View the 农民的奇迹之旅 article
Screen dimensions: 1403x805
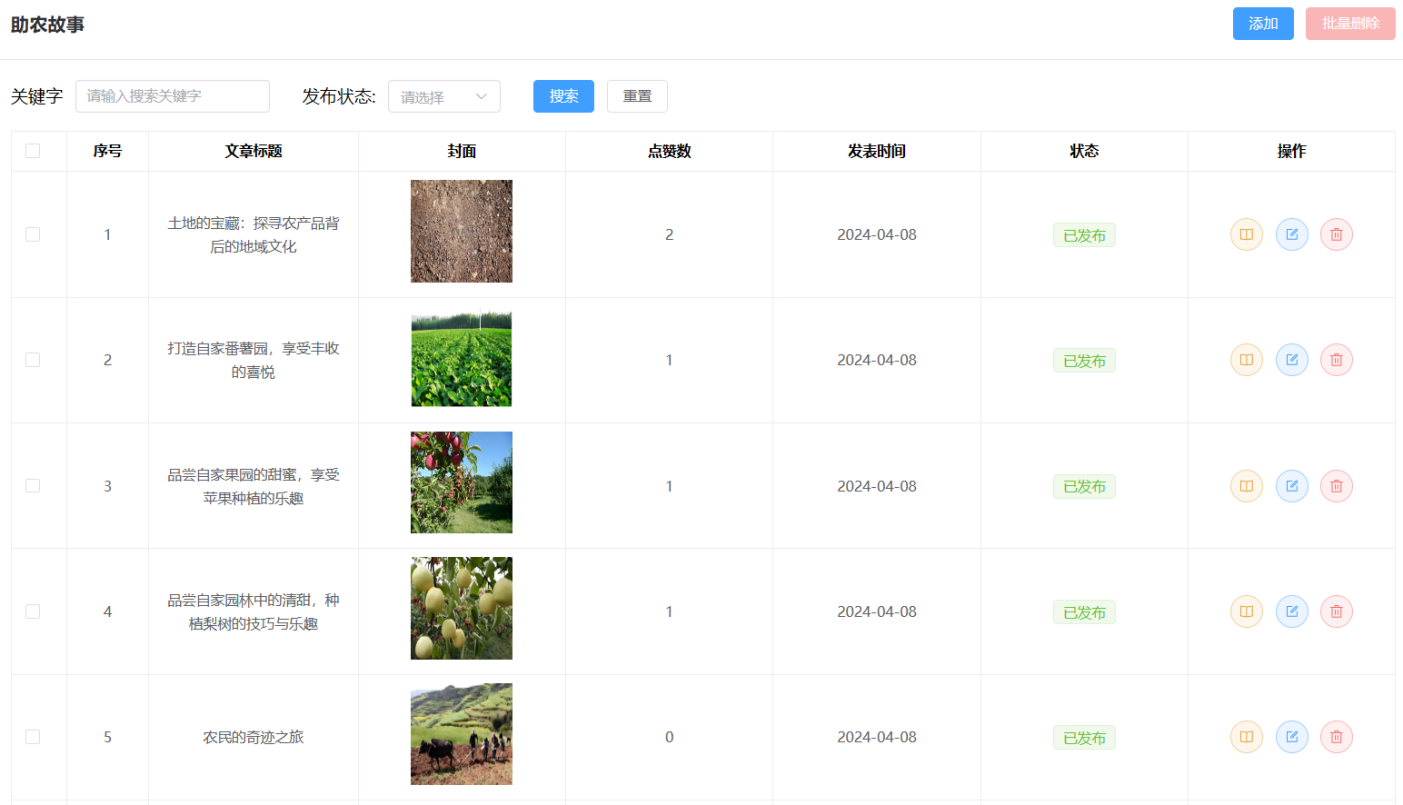coord(1246,737)
